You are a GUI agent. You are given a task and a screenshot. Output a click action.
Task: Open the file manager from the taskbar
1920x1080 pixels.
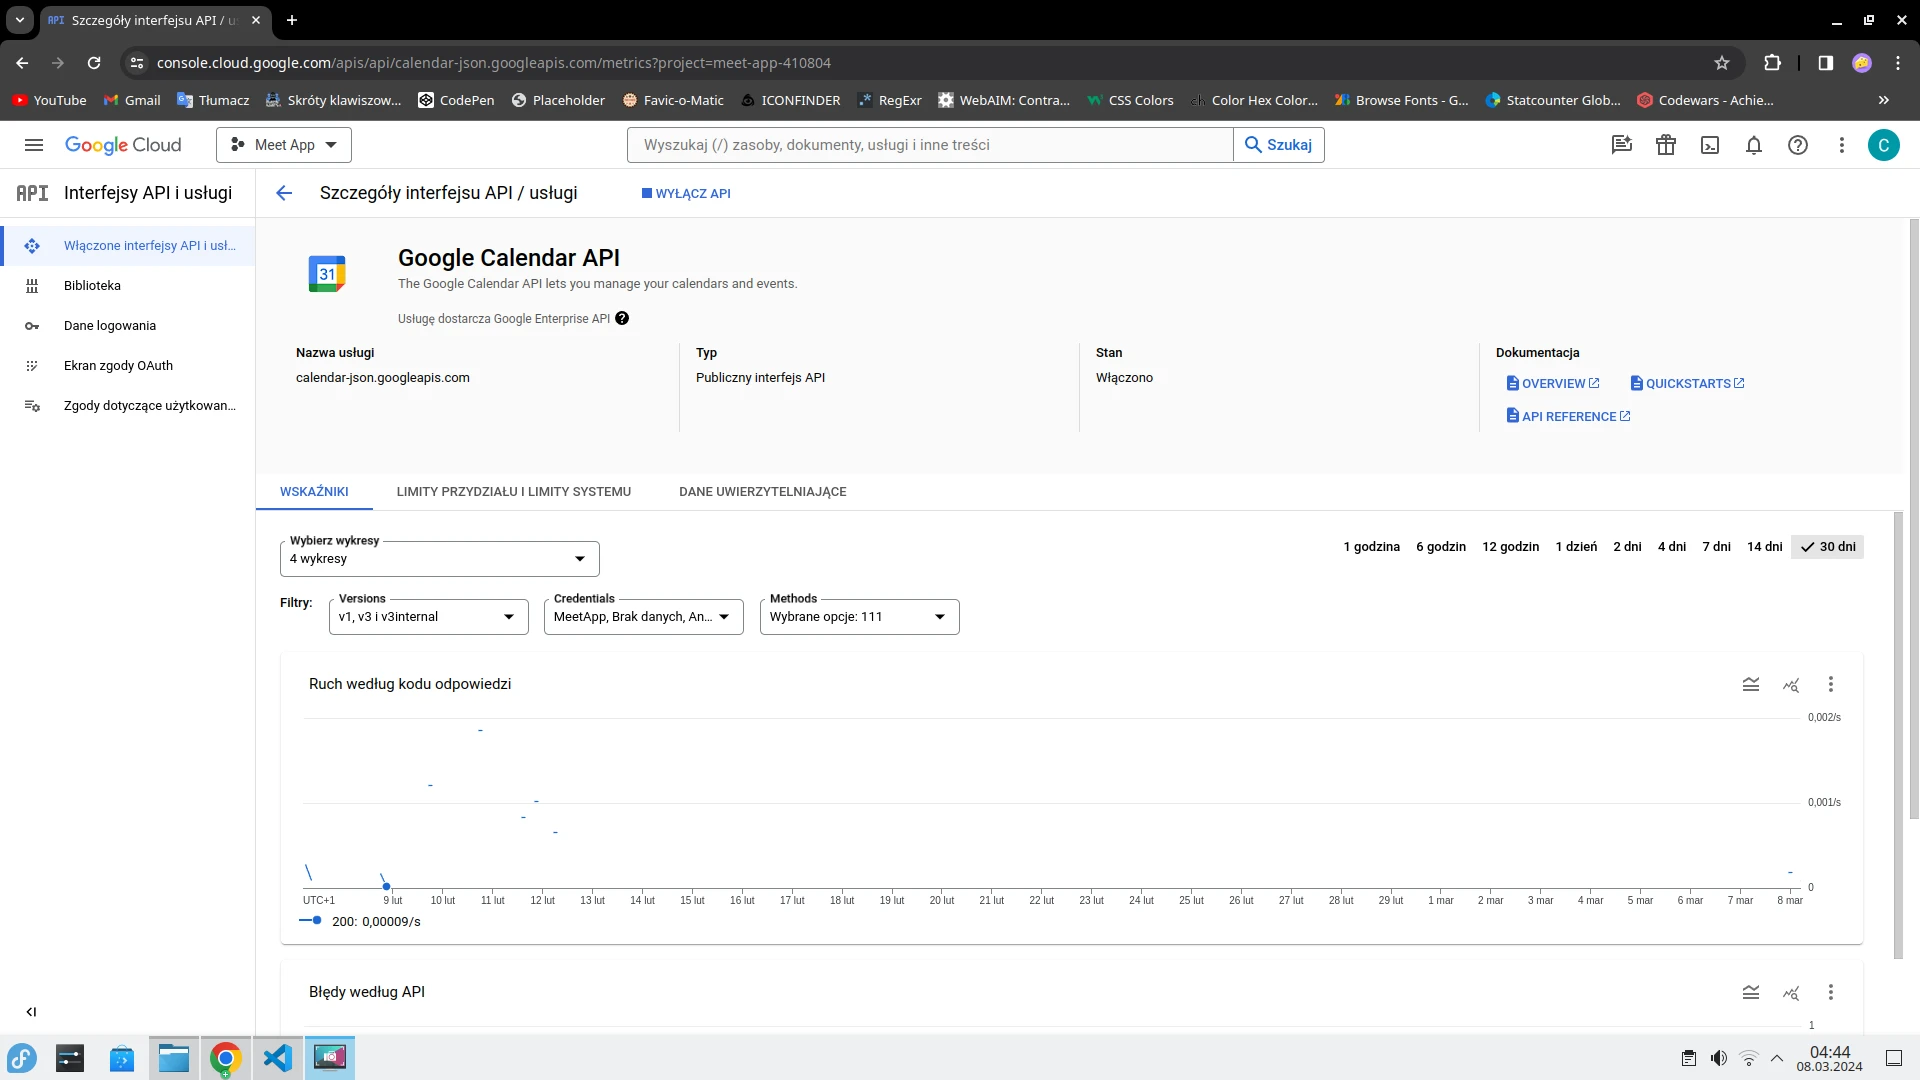pyautogui.click(x=174, y=1057)
